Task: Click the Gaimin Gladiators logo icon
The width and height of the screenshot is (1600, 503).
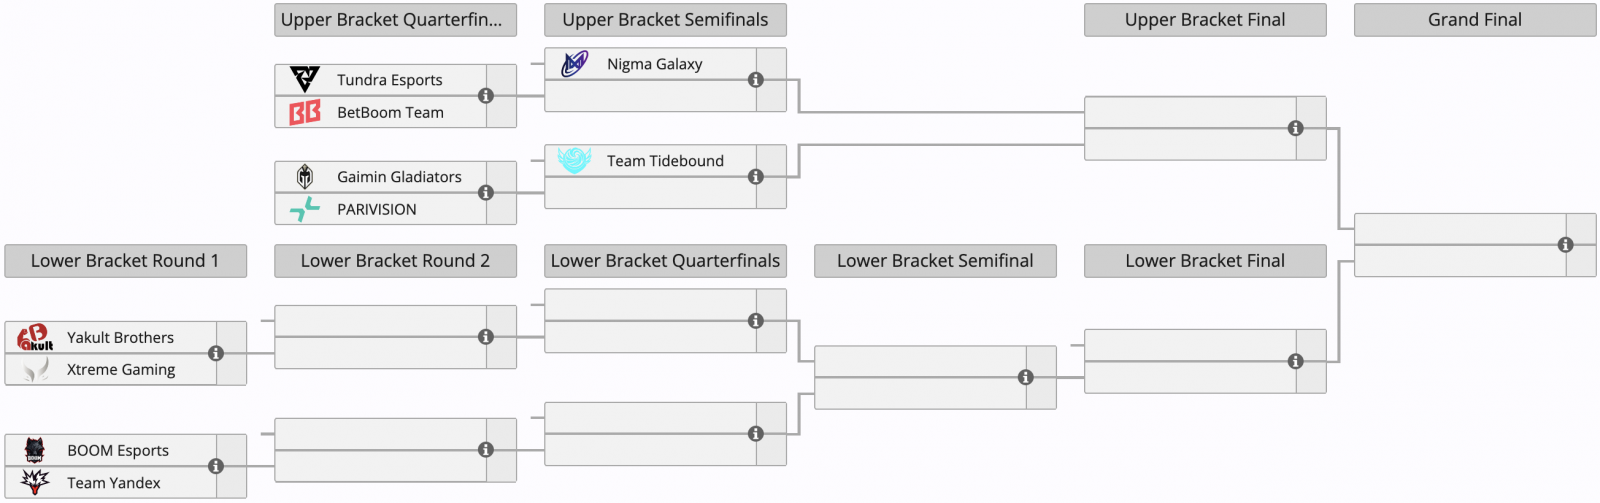Action: [x=305, y=177]
